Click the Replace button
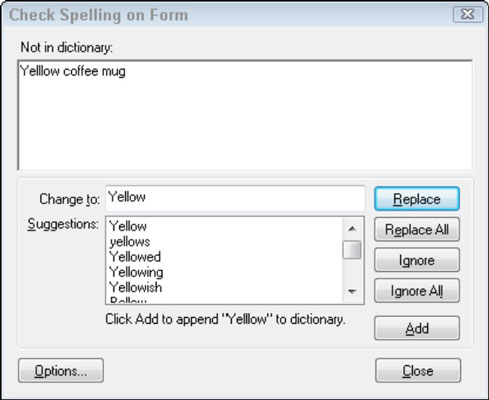Image resolution: width=489 pixels, height=400 pixels. point(417,199)
